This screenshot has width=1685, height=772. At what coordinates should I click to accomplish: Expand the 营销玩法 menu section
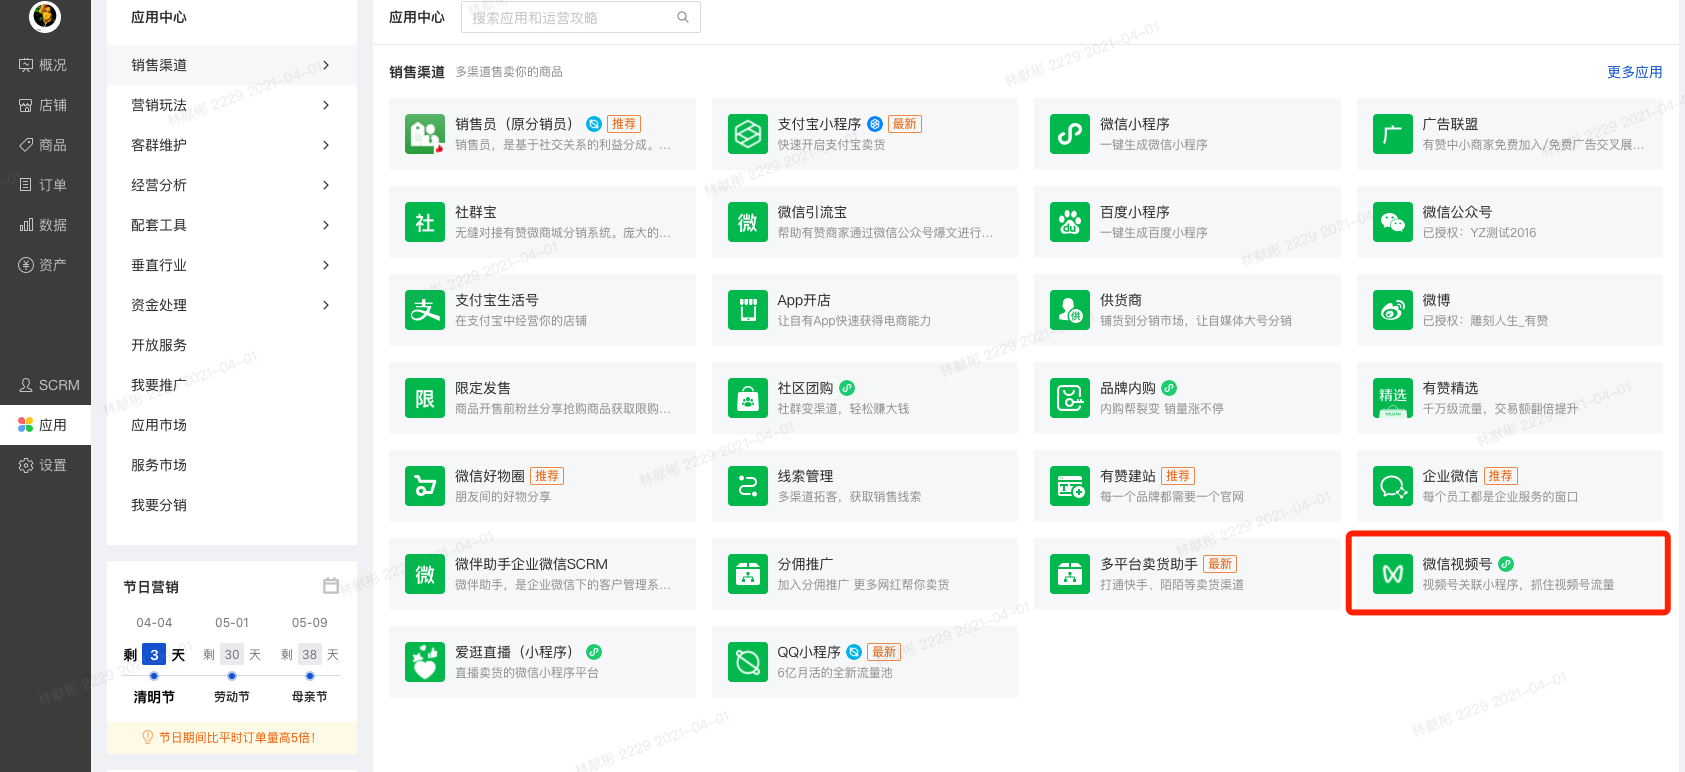tap(231, 105)
